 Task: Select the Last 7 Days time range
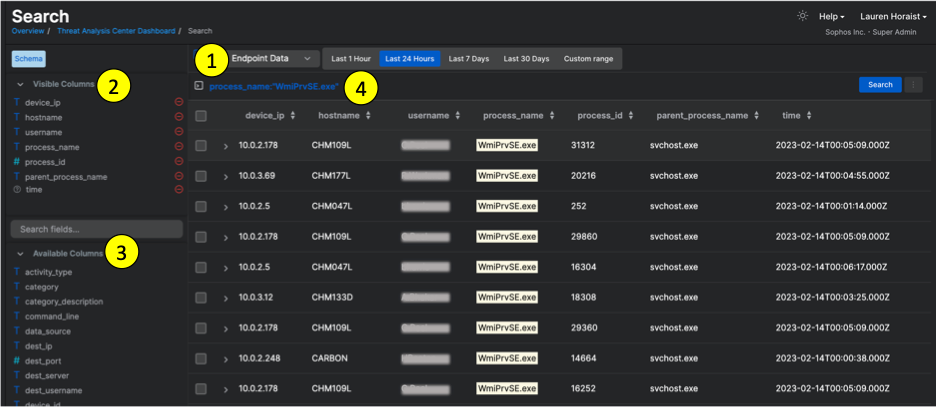pos(468,59)
